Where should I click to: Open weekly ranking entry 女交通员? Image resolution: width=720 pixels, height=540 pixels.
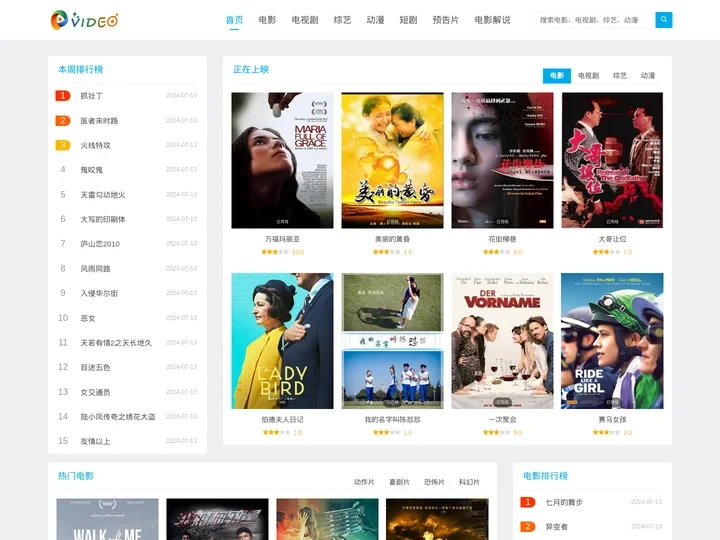pos(96,392)
